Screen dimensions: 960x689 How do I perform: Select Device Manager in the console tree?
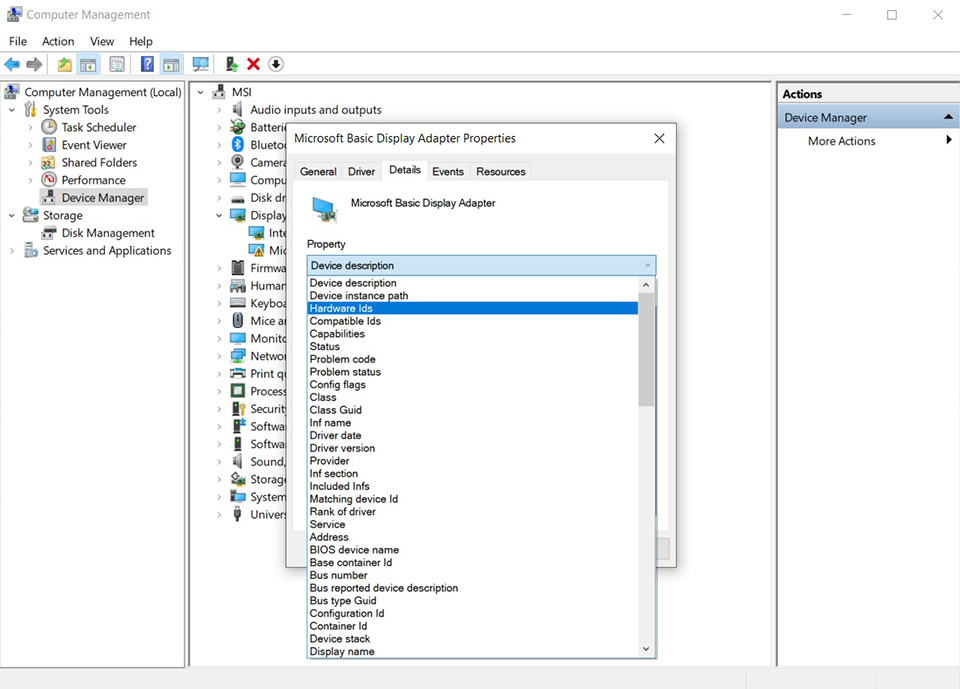coord(103,197)
